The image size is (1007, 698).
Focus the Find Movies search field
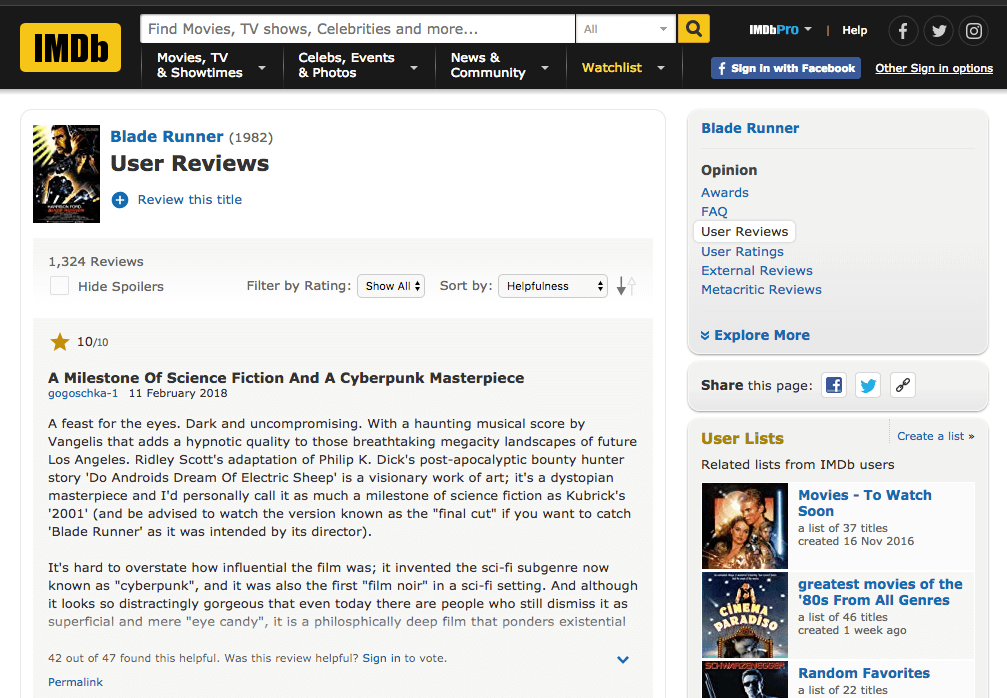(x=358, y=29)
